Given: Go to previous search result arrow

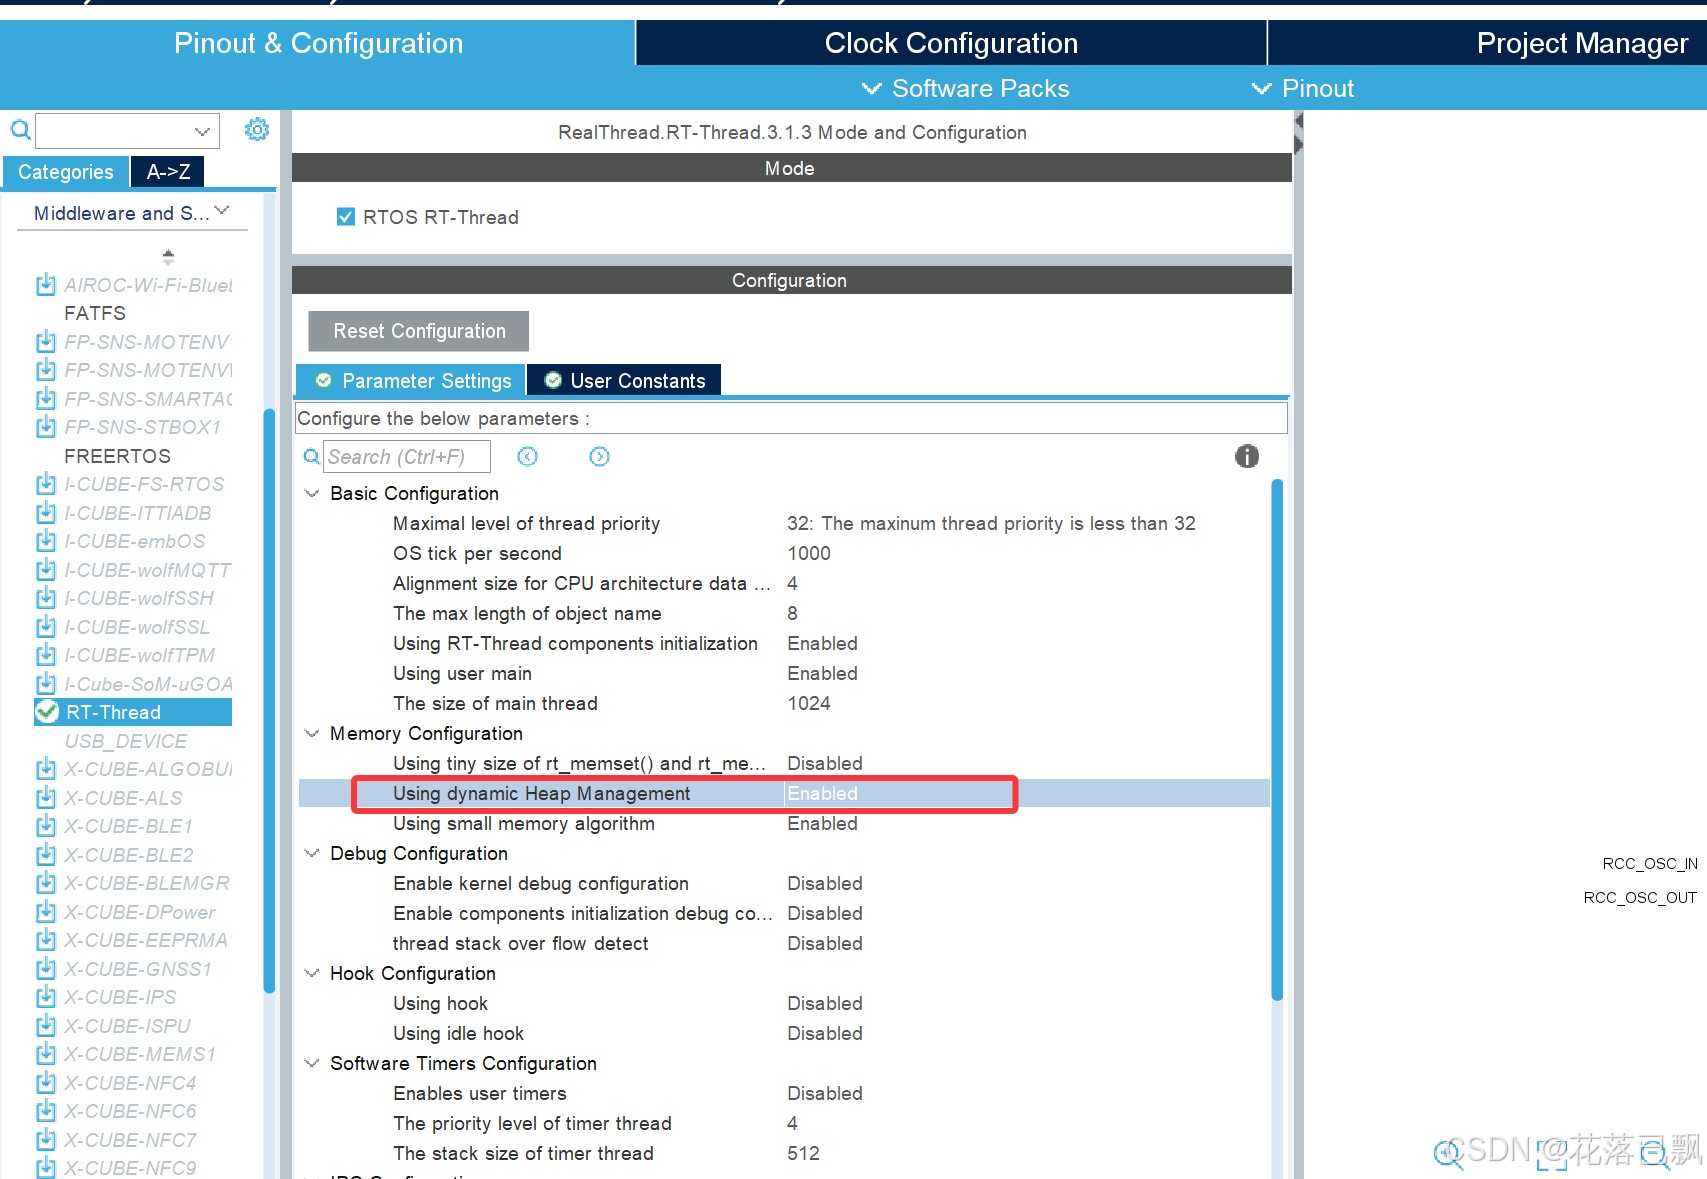Looking at the screenshot, I should coord(527,457).
